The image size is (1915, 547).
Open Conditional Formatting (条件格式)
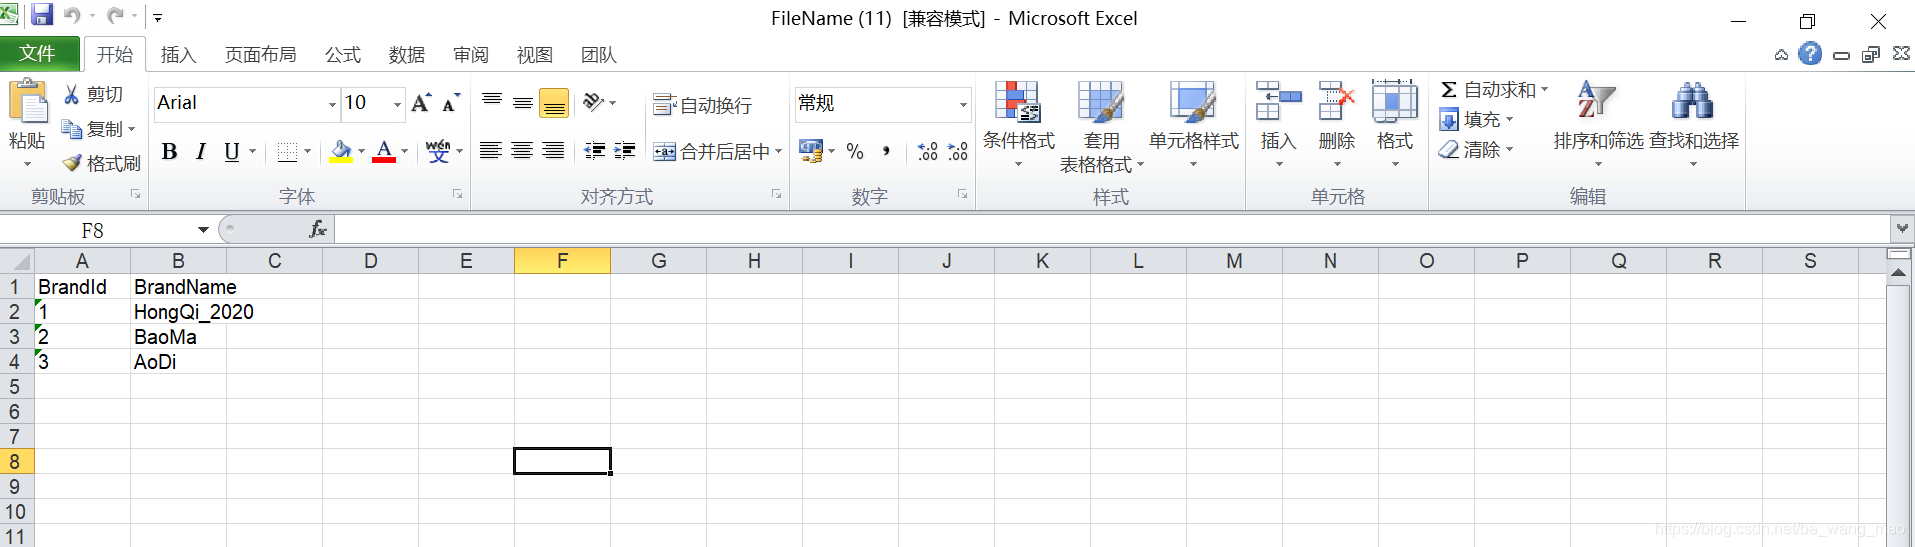coord(1018,124)
